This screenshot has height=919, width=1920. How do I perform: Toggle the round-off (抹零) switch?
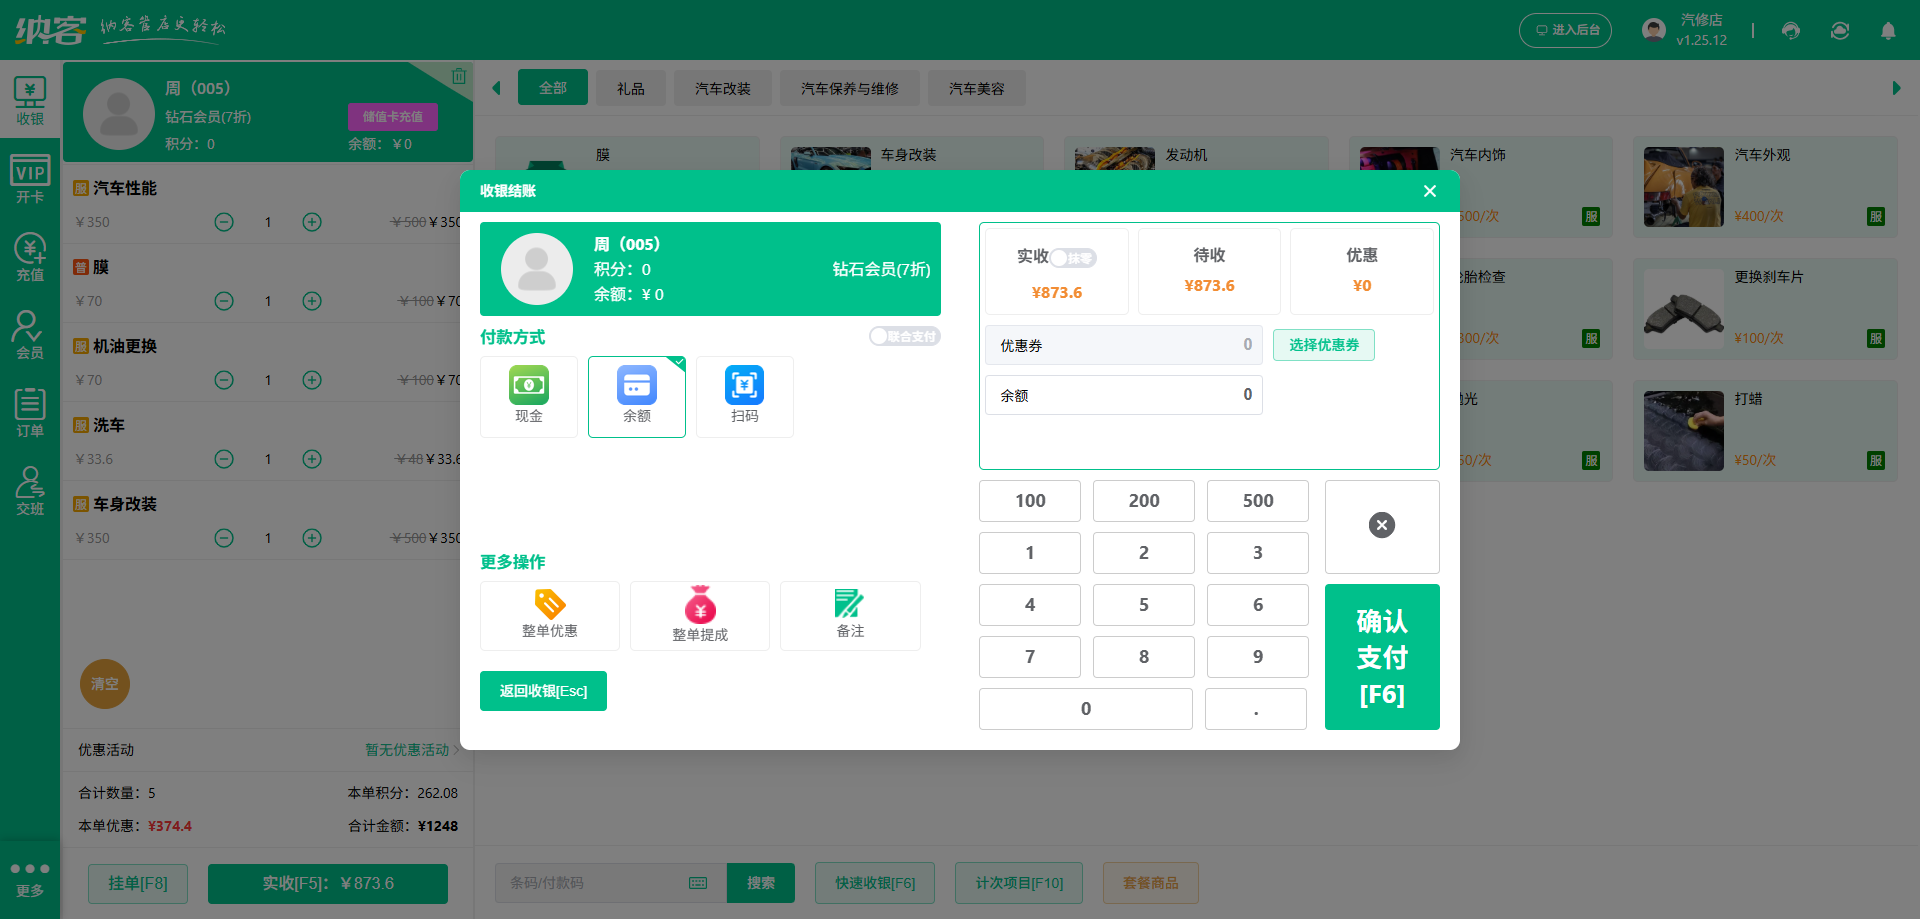[1073, 258]
